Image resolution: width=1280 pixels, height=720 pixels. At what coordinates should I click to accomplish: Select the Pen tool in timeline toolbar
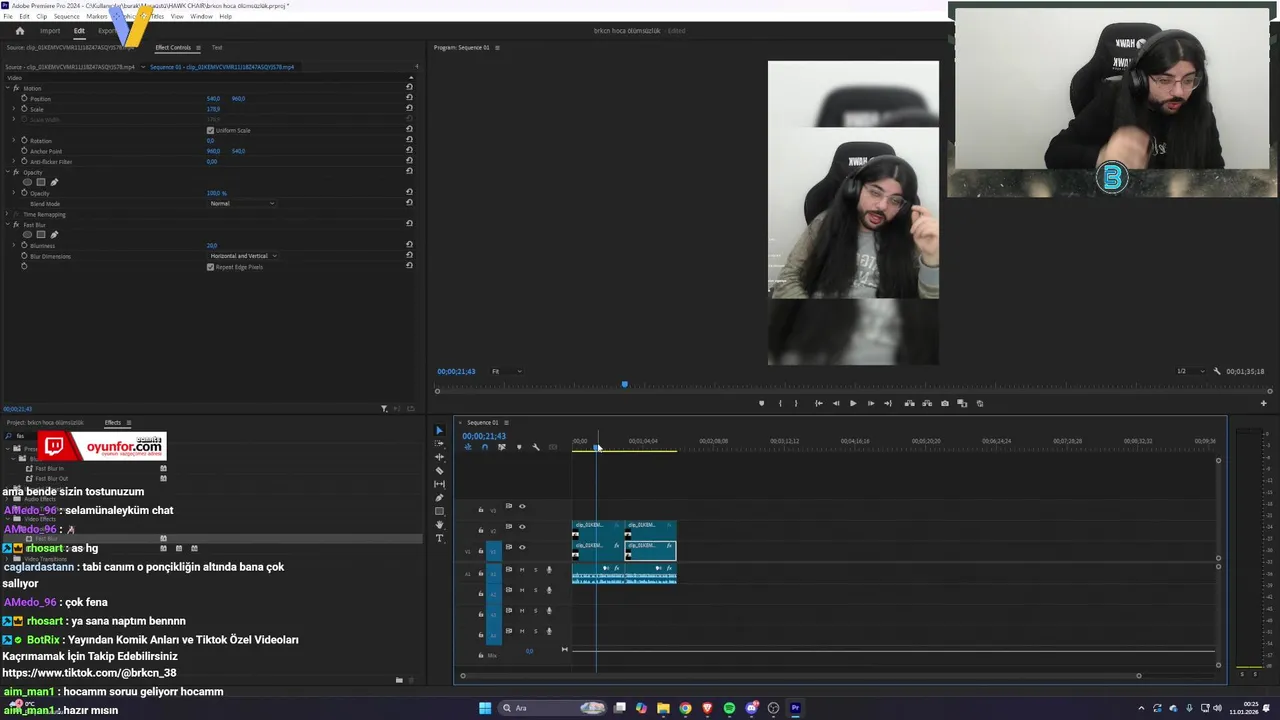(439, 497)
